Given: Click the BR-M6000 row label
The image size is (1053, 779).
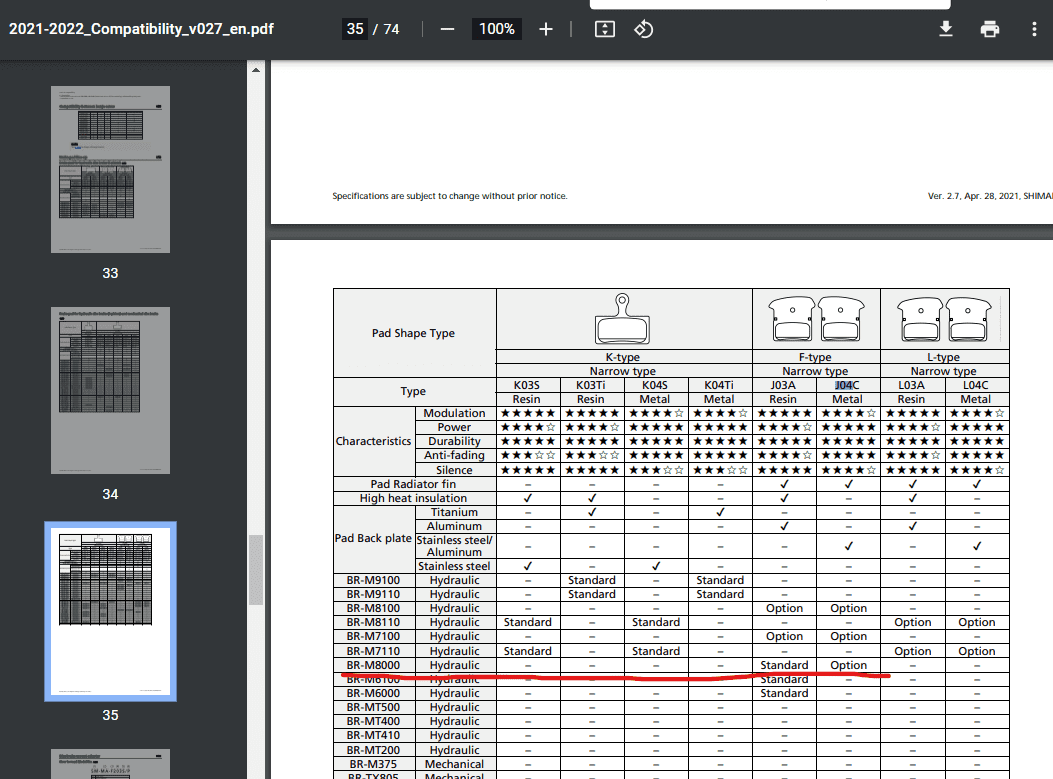Looking at the screenshot, I should (373, 693).
